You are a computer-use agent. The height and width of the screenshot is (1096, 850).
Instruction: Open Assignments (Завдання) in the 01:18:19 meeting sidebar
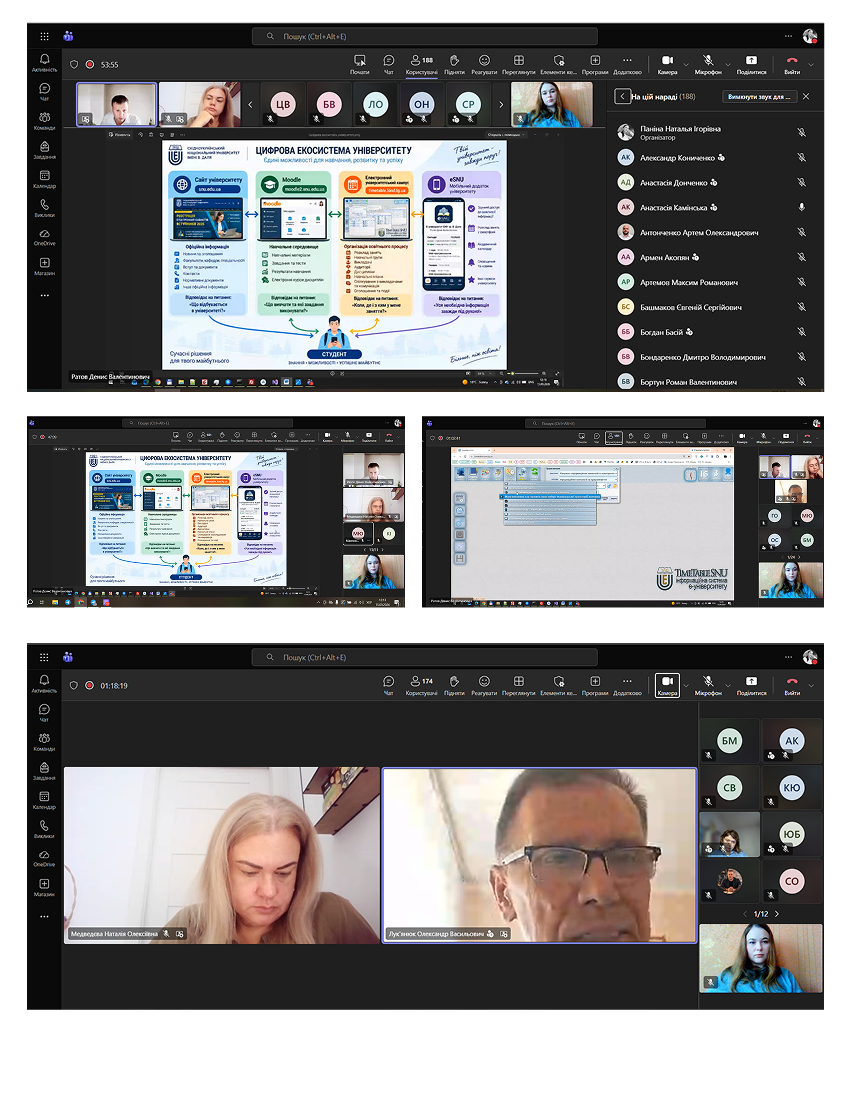tap(44, 771)
